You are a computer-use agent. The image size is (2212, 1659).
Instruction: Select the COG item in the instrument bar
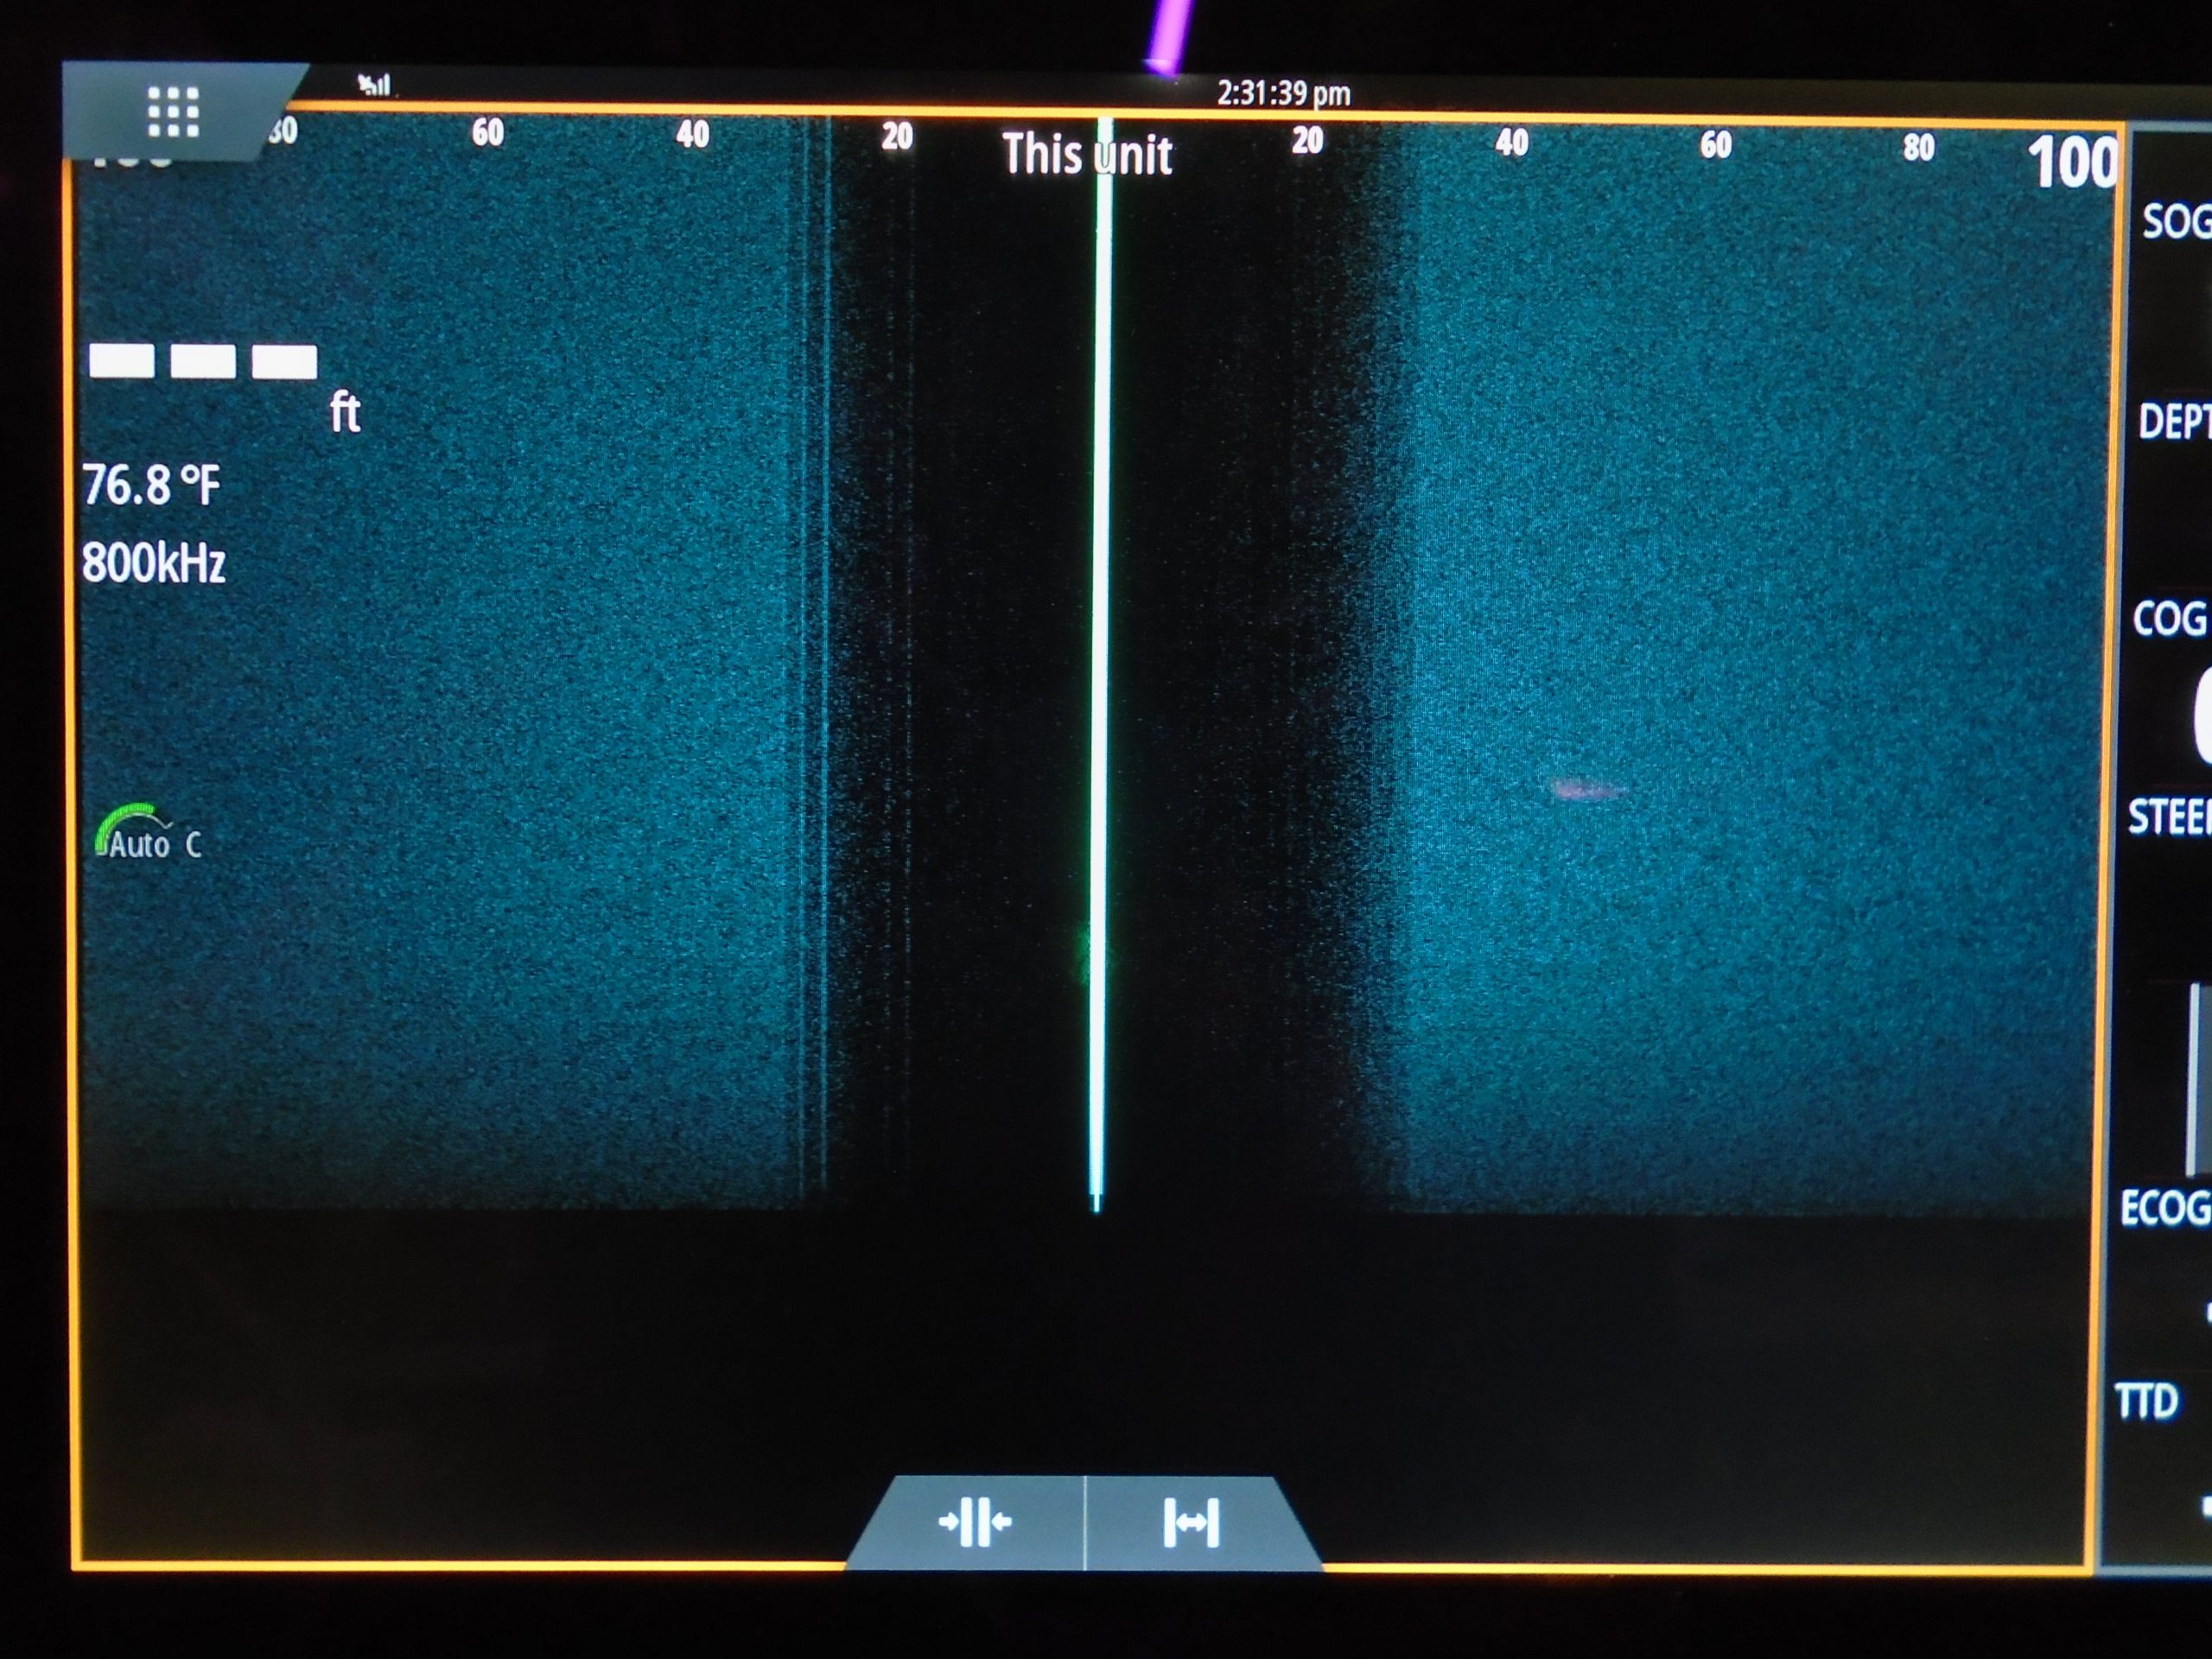[x=2170, y=619]
